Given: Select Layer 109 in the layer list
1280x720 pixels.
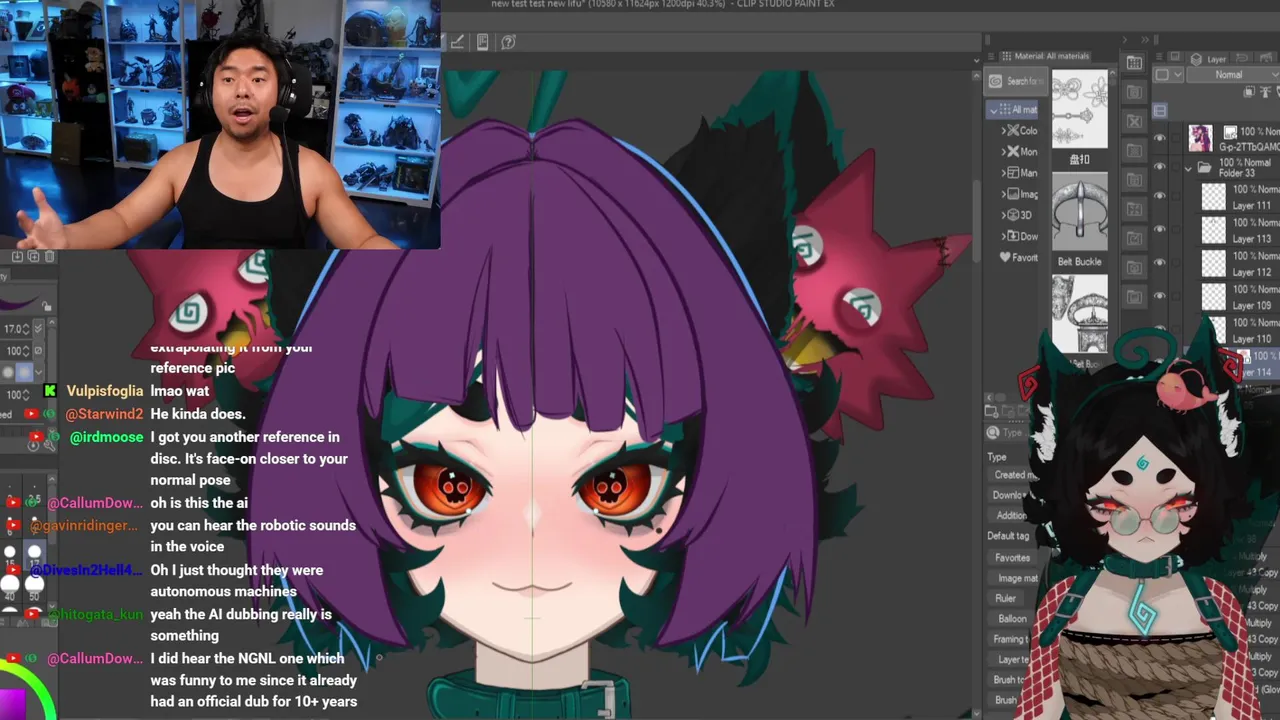Looking at the screenshot, I should pyautogui.click(x=1240, y=297).
